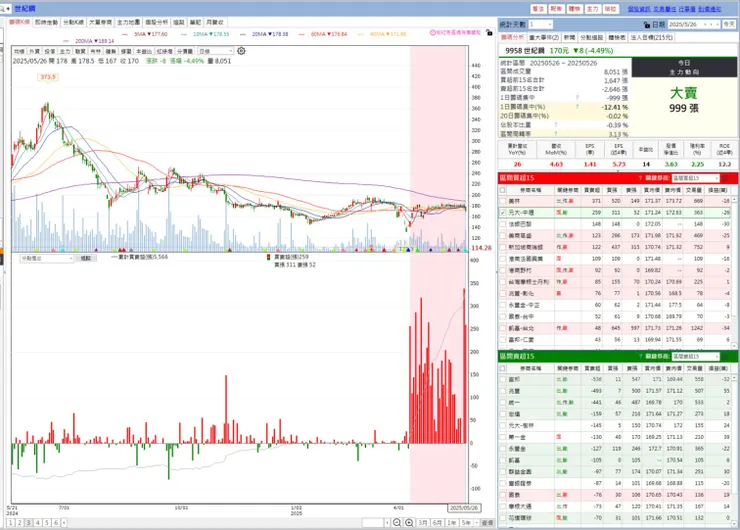
Task: Select page button 3 below the chart
Action: pyautogui.click(x=28, y=522)
